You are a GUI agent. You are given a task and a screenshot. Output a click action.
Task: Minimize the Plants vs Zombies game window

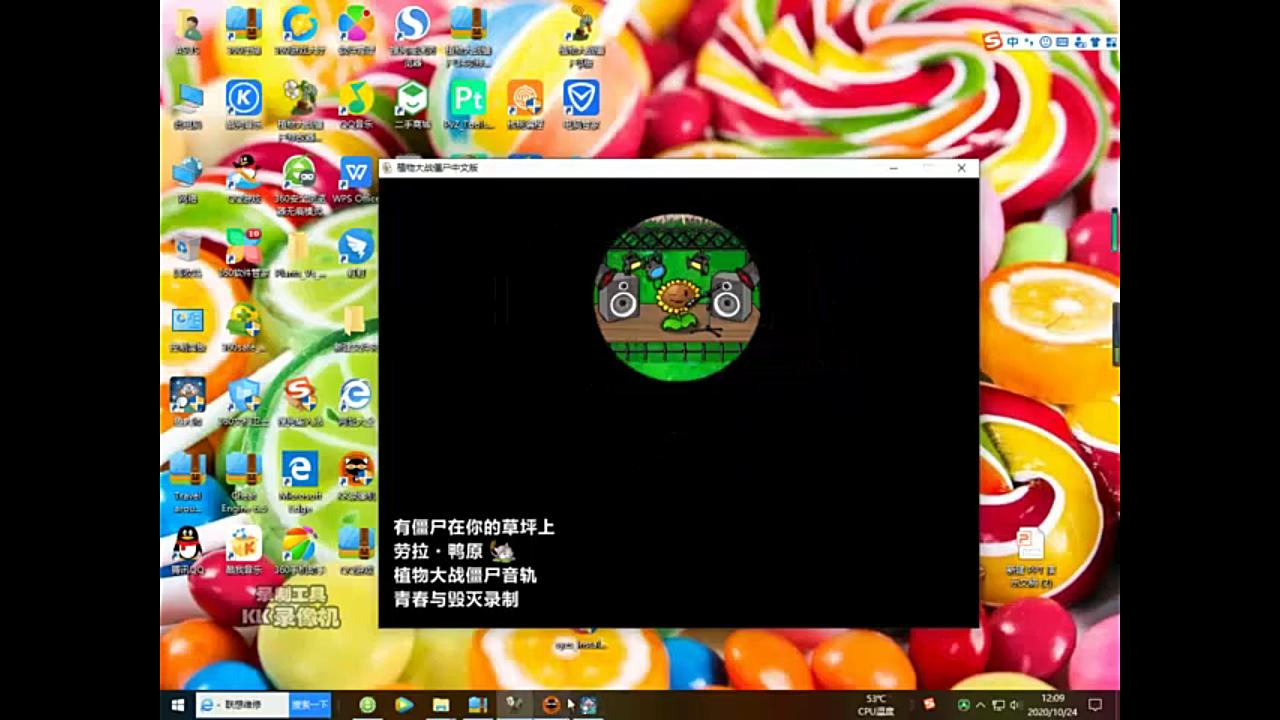pos(893,168)
